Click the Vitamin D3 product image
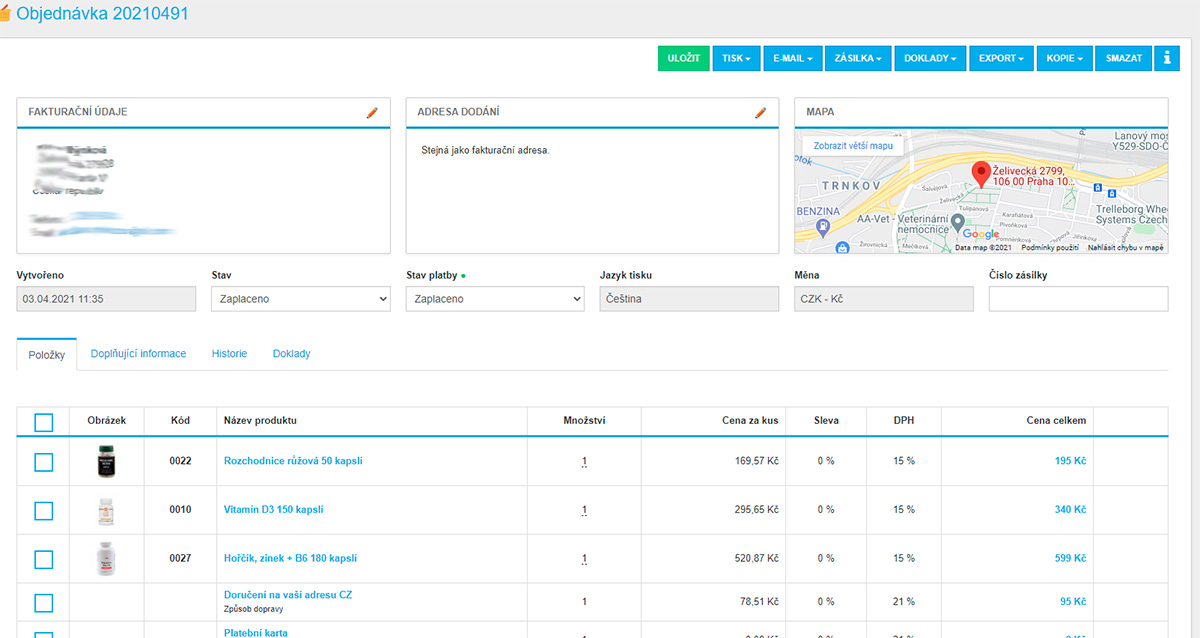 click(106, 510)
